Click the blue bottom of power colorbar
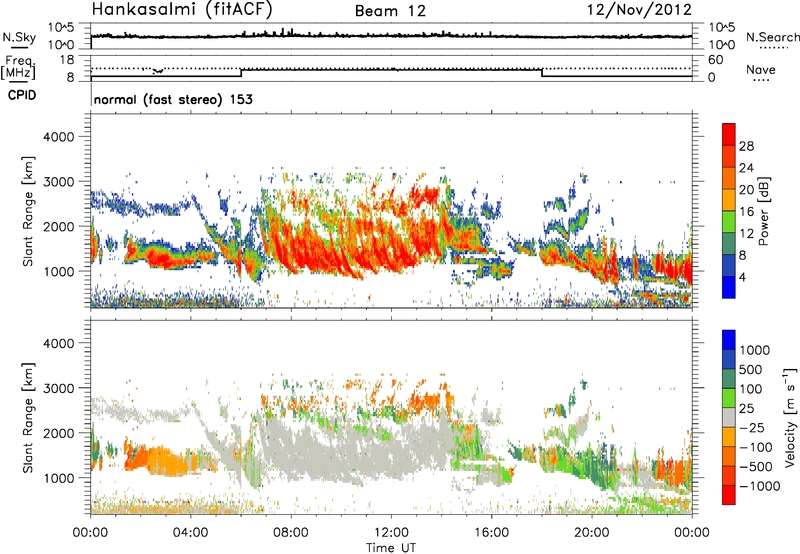The height and width of the screenshot is (554, 800). click(x=729, y=287)
